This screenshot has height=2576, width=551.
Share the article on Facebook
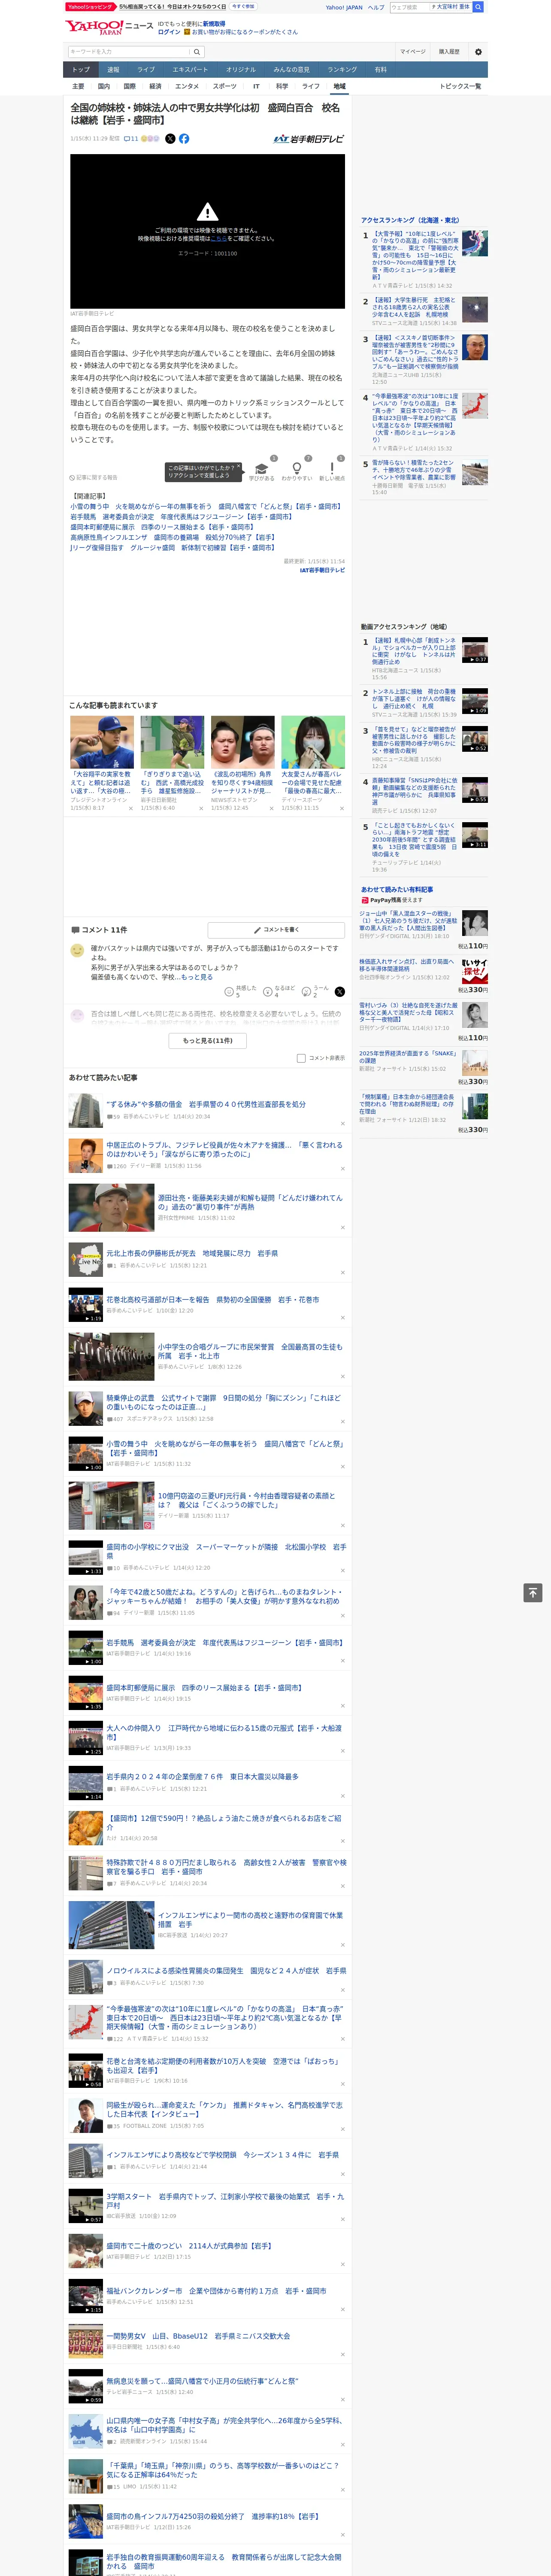click(184, 139)
